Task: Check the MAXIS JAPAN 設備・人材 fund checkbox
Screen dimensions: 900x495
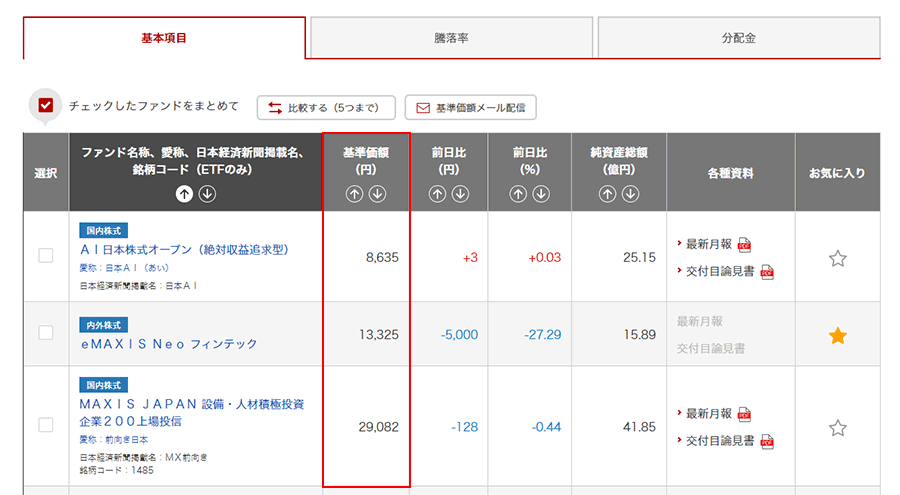Action: (45, 425)
